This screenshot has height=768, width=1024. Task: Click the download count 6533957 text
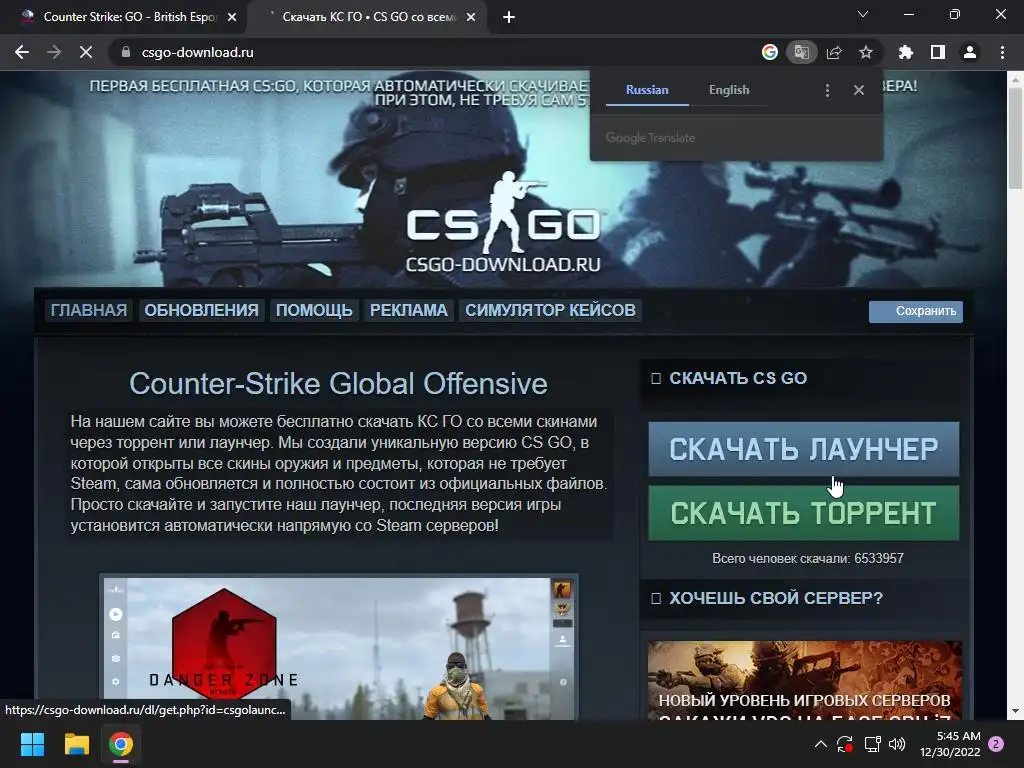tap(808, 558)
